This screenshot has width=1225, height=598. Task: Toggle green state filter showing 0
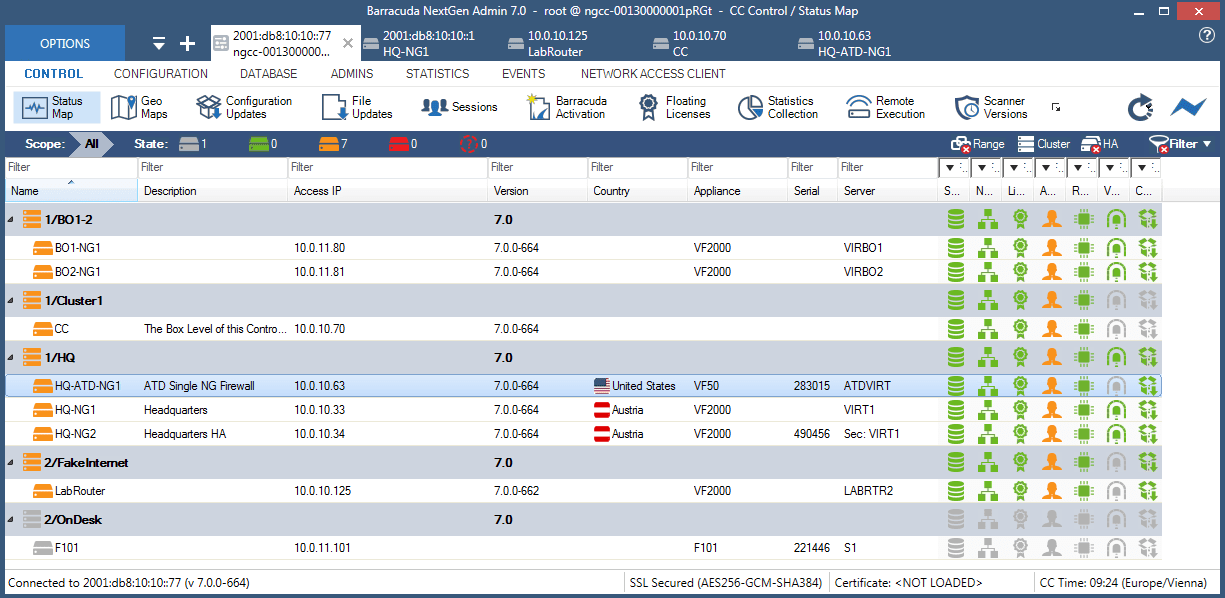point(262,144)
